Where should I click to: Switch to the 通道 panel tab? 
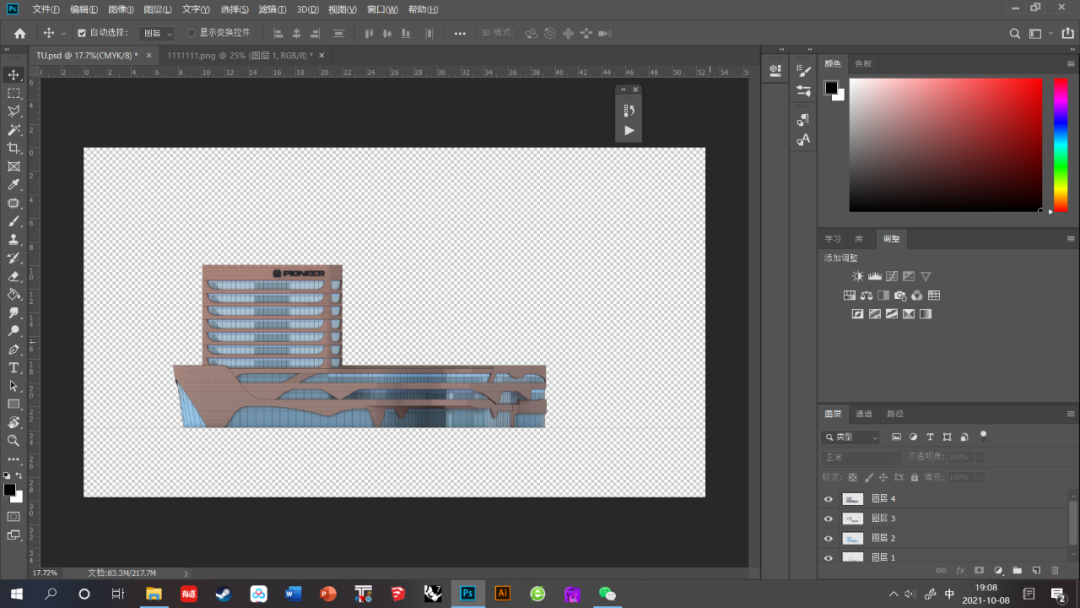click(x=864, y=414)
